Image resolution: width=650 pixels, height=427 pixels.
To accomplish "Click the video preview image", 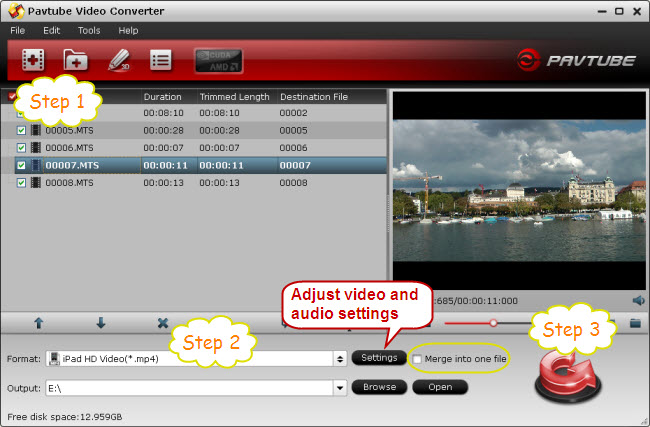I will tap(519, 191).
